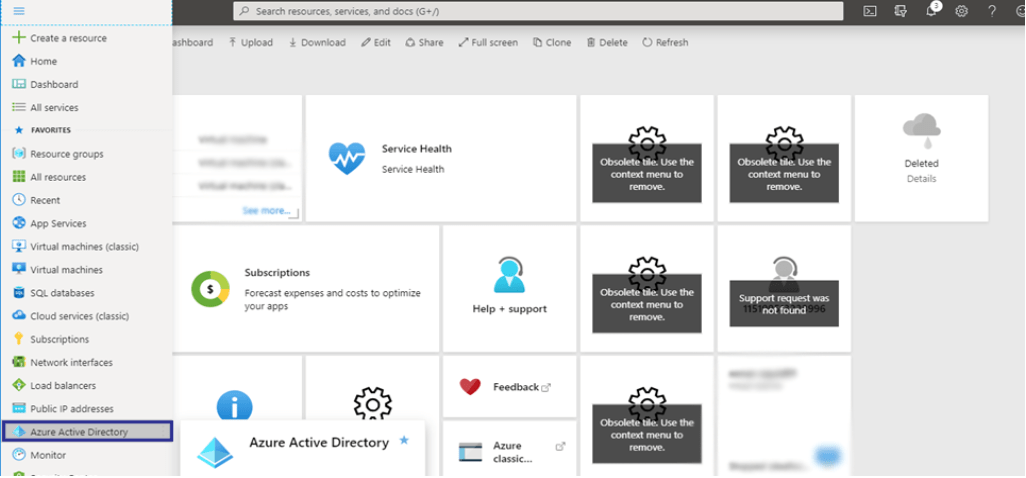Upload a dashboard via Upload button
Image resolution: width=1026 pixels, height=478 pixels.
coord(251,43)
